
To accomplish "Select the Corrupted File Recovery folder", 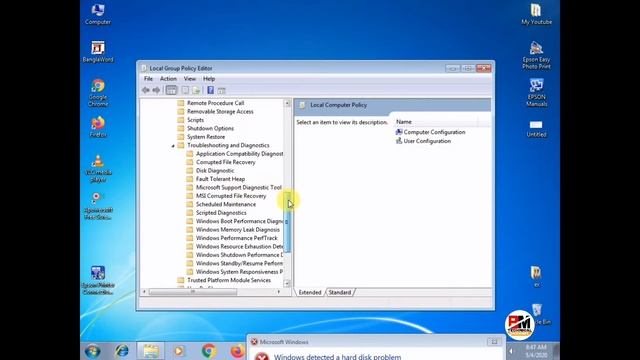I will [225, 162].
